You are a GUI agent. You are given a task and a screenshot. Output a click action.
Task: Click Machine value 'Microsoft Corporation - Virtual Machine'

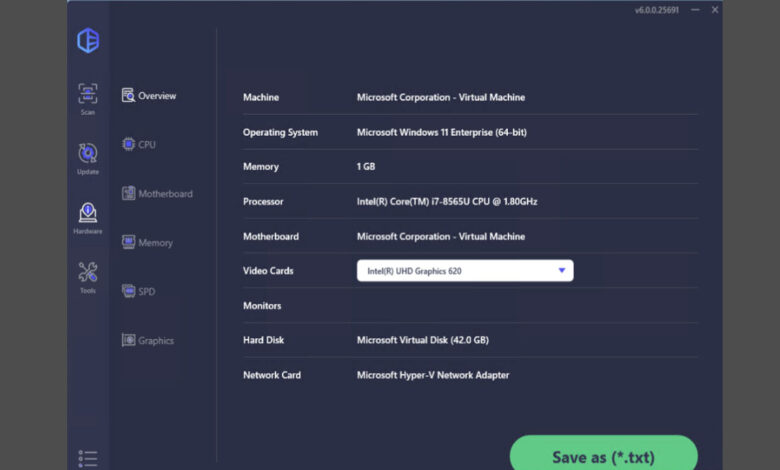click(x=441, y=97)
